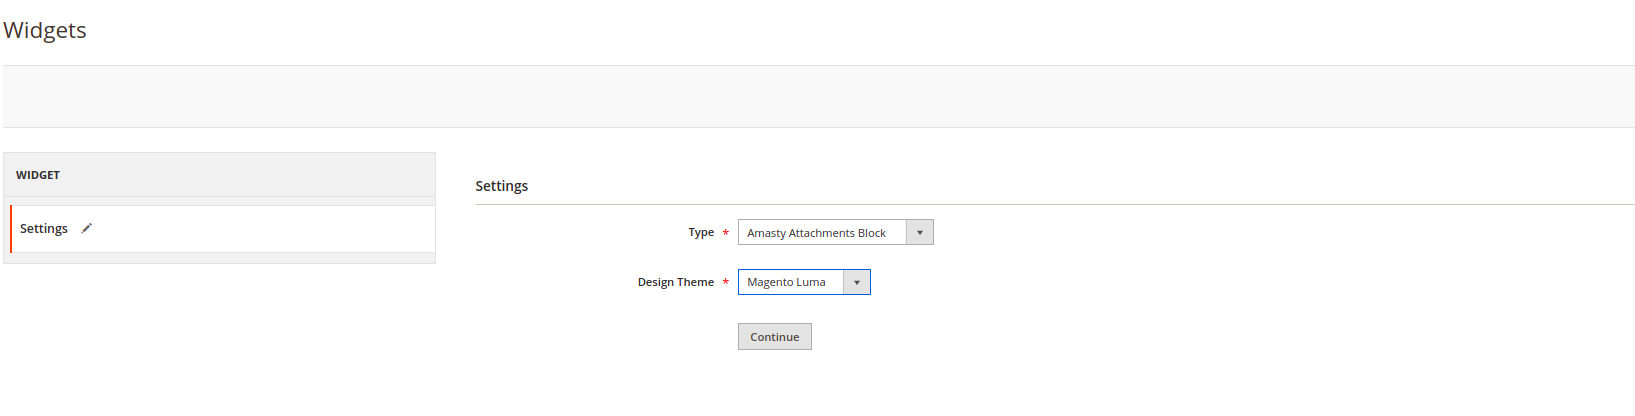1635x416 pixels.
Task: Click the Design Theme field label
Action: coord(676,282)
